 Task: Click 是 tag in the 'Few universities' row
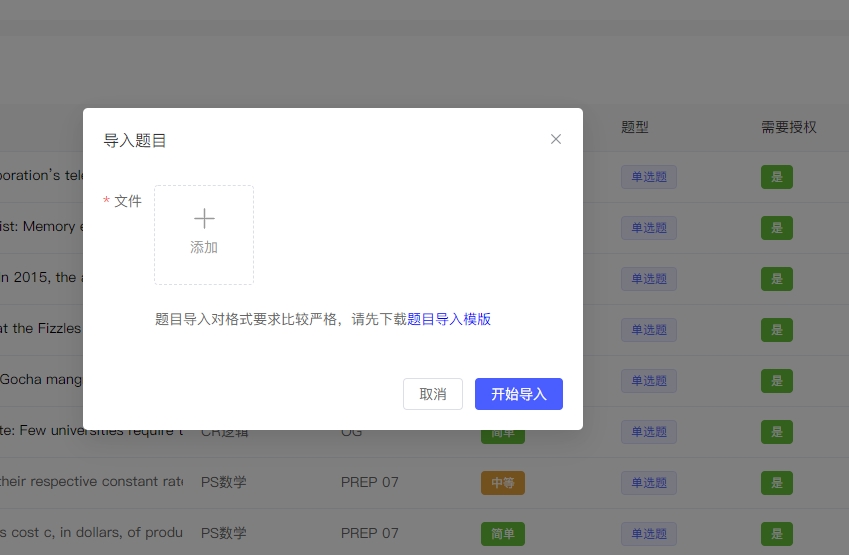coord(776,432)
